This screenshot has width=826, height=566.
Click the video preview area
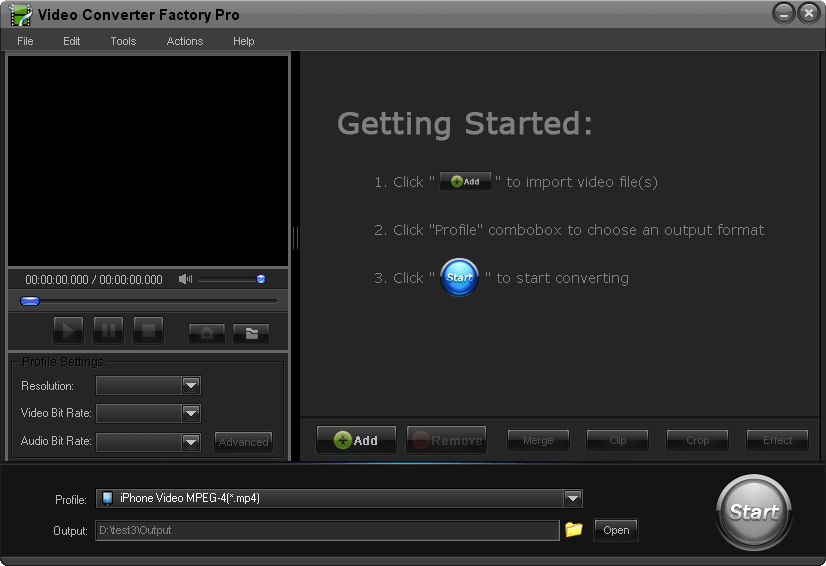tap(148, 161)
